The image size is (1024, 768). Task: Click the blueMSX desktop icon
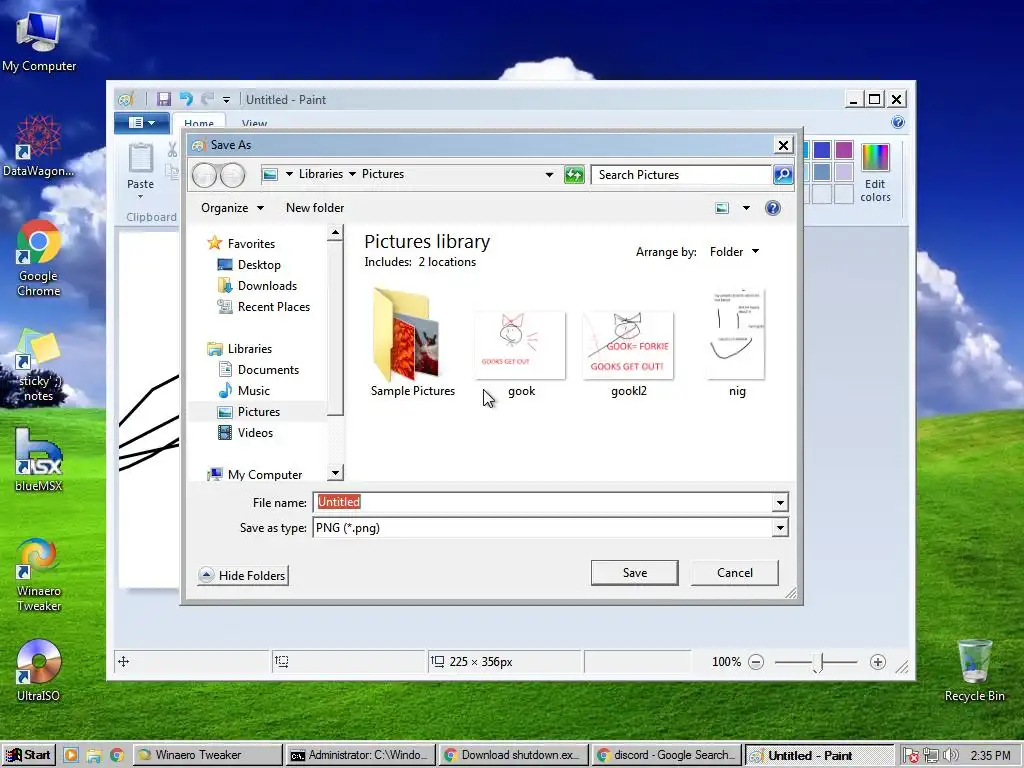tap(39, 459)
